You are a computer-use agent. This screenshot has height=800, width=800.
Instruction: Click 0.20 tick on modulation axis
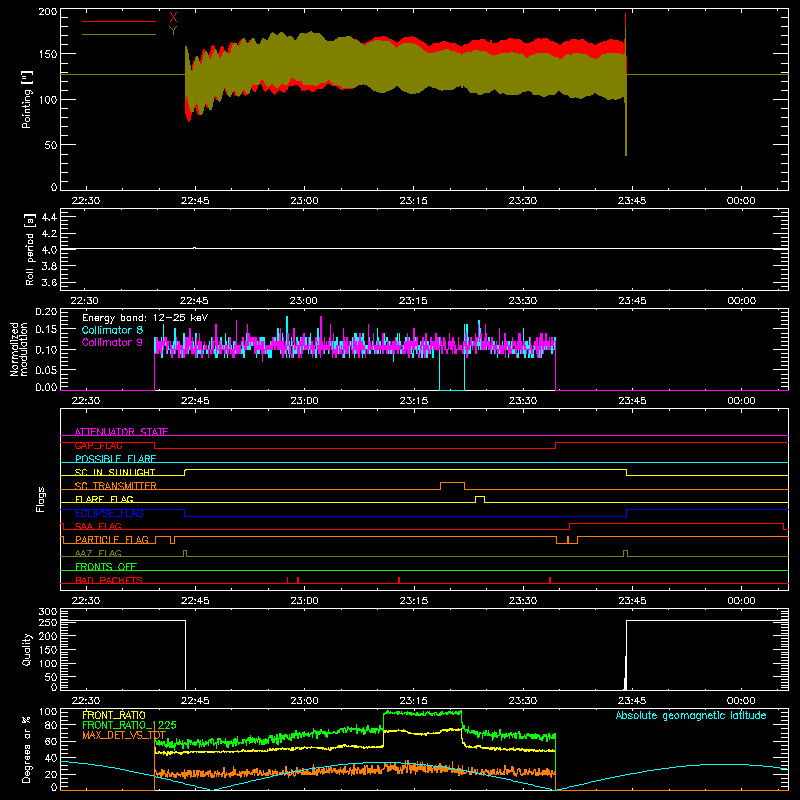[46, 312]
